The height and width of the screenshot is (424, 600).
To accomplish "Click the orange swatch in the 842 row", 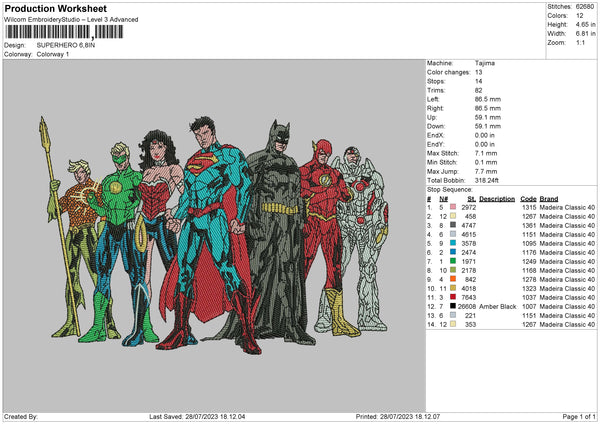I will (x=453, y=279).
